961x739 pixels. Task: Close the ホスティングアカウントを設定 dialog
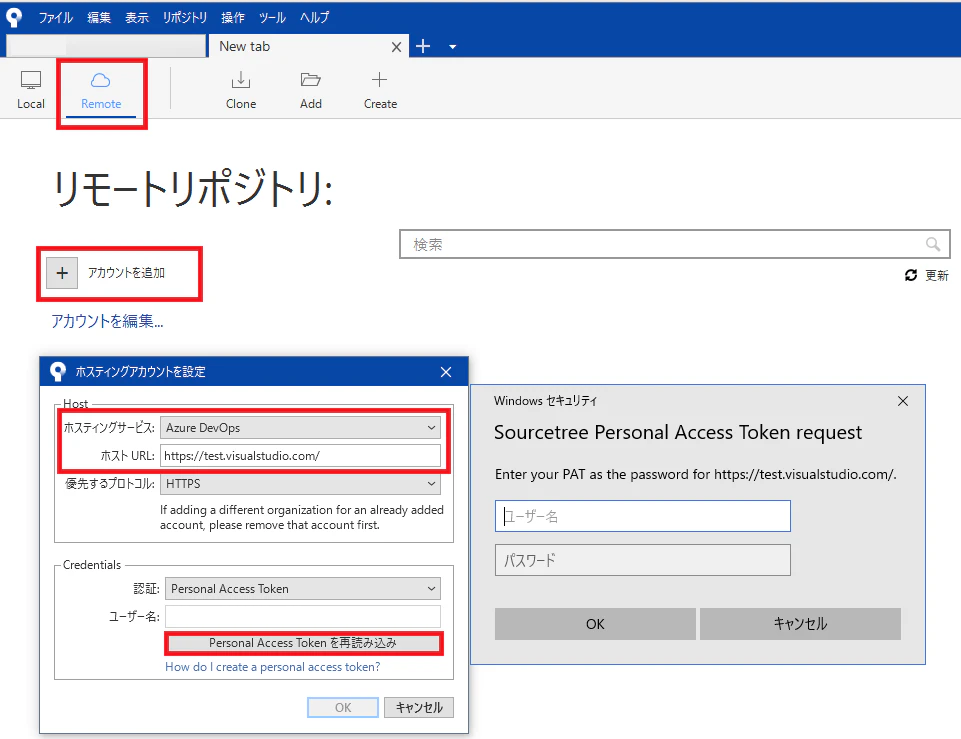click(x=446, y=372)
